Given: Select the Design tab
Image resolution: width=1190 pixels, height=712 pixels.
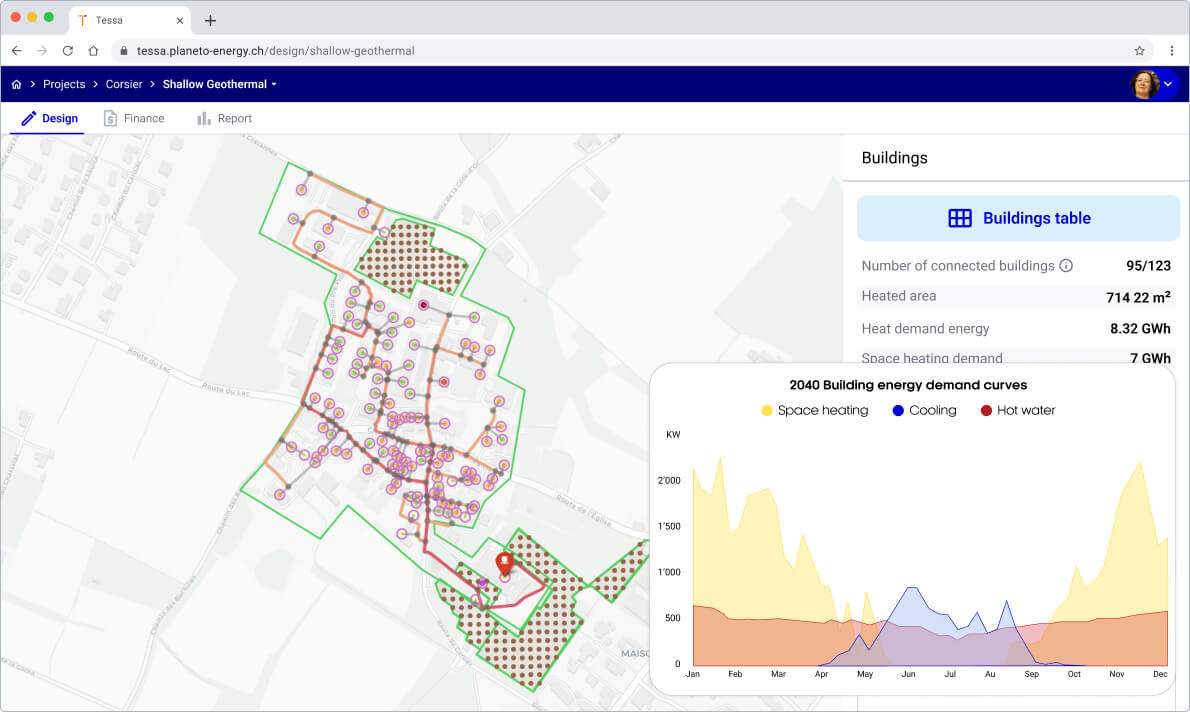Looking at the screenshot, I should pyautogui.click(x=50, y=118).
